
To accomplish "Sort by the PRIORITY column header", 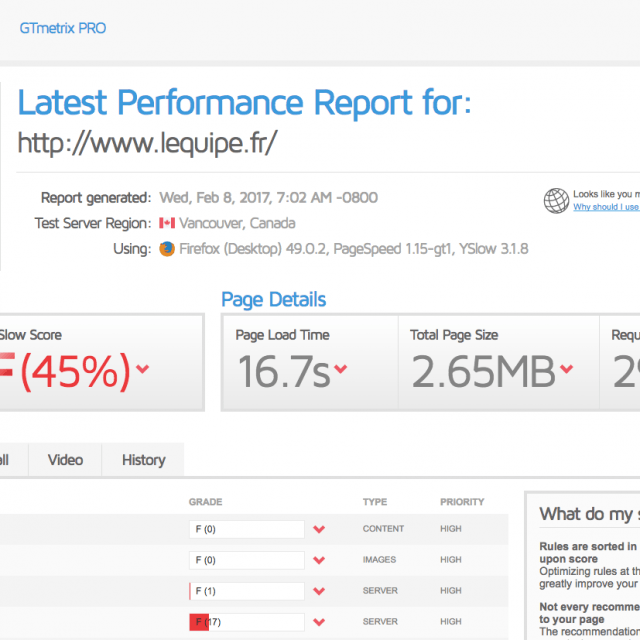I will click(462, 502).
